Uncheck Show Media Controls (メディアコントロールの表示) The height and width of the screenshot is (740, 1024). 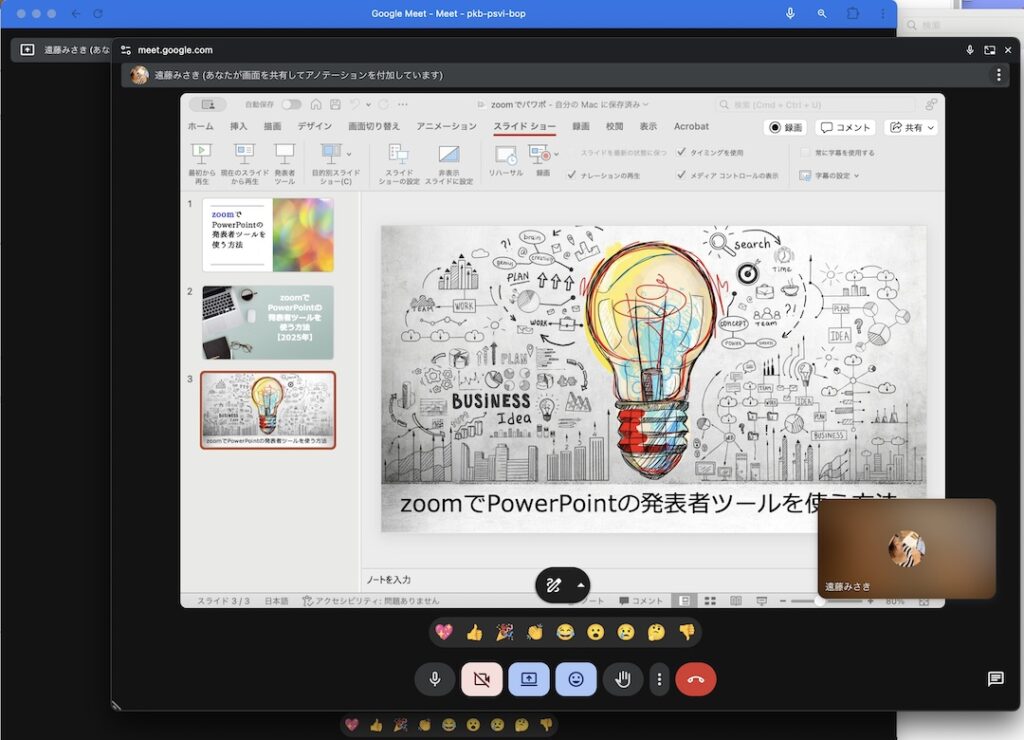point(681,175)
